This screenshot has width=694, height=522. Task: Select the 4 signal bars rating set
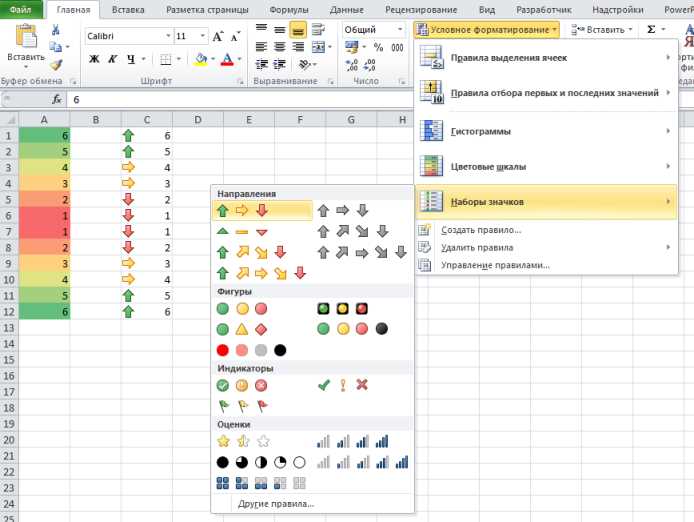tap(353, 441)
